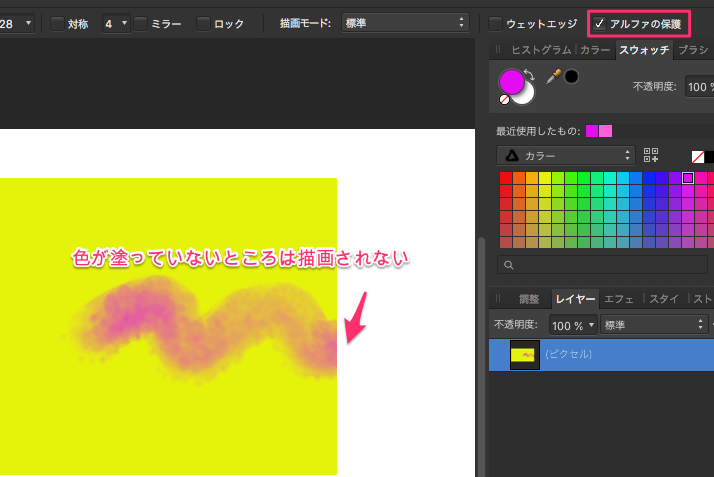Viewport: 714px width, 477px height.
Task: Open the 描画モード blend mode dropdown
Action: pos(404,22)
